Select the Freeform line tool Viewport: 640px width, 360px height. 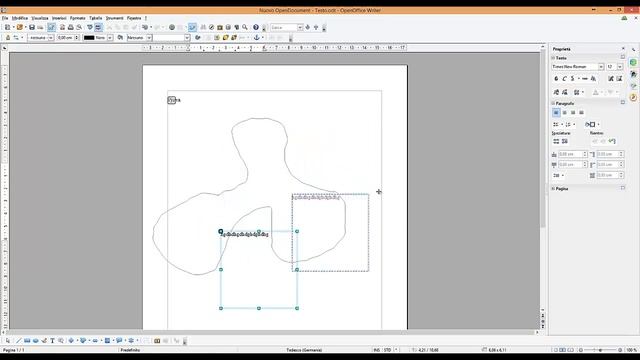point(44,340)
